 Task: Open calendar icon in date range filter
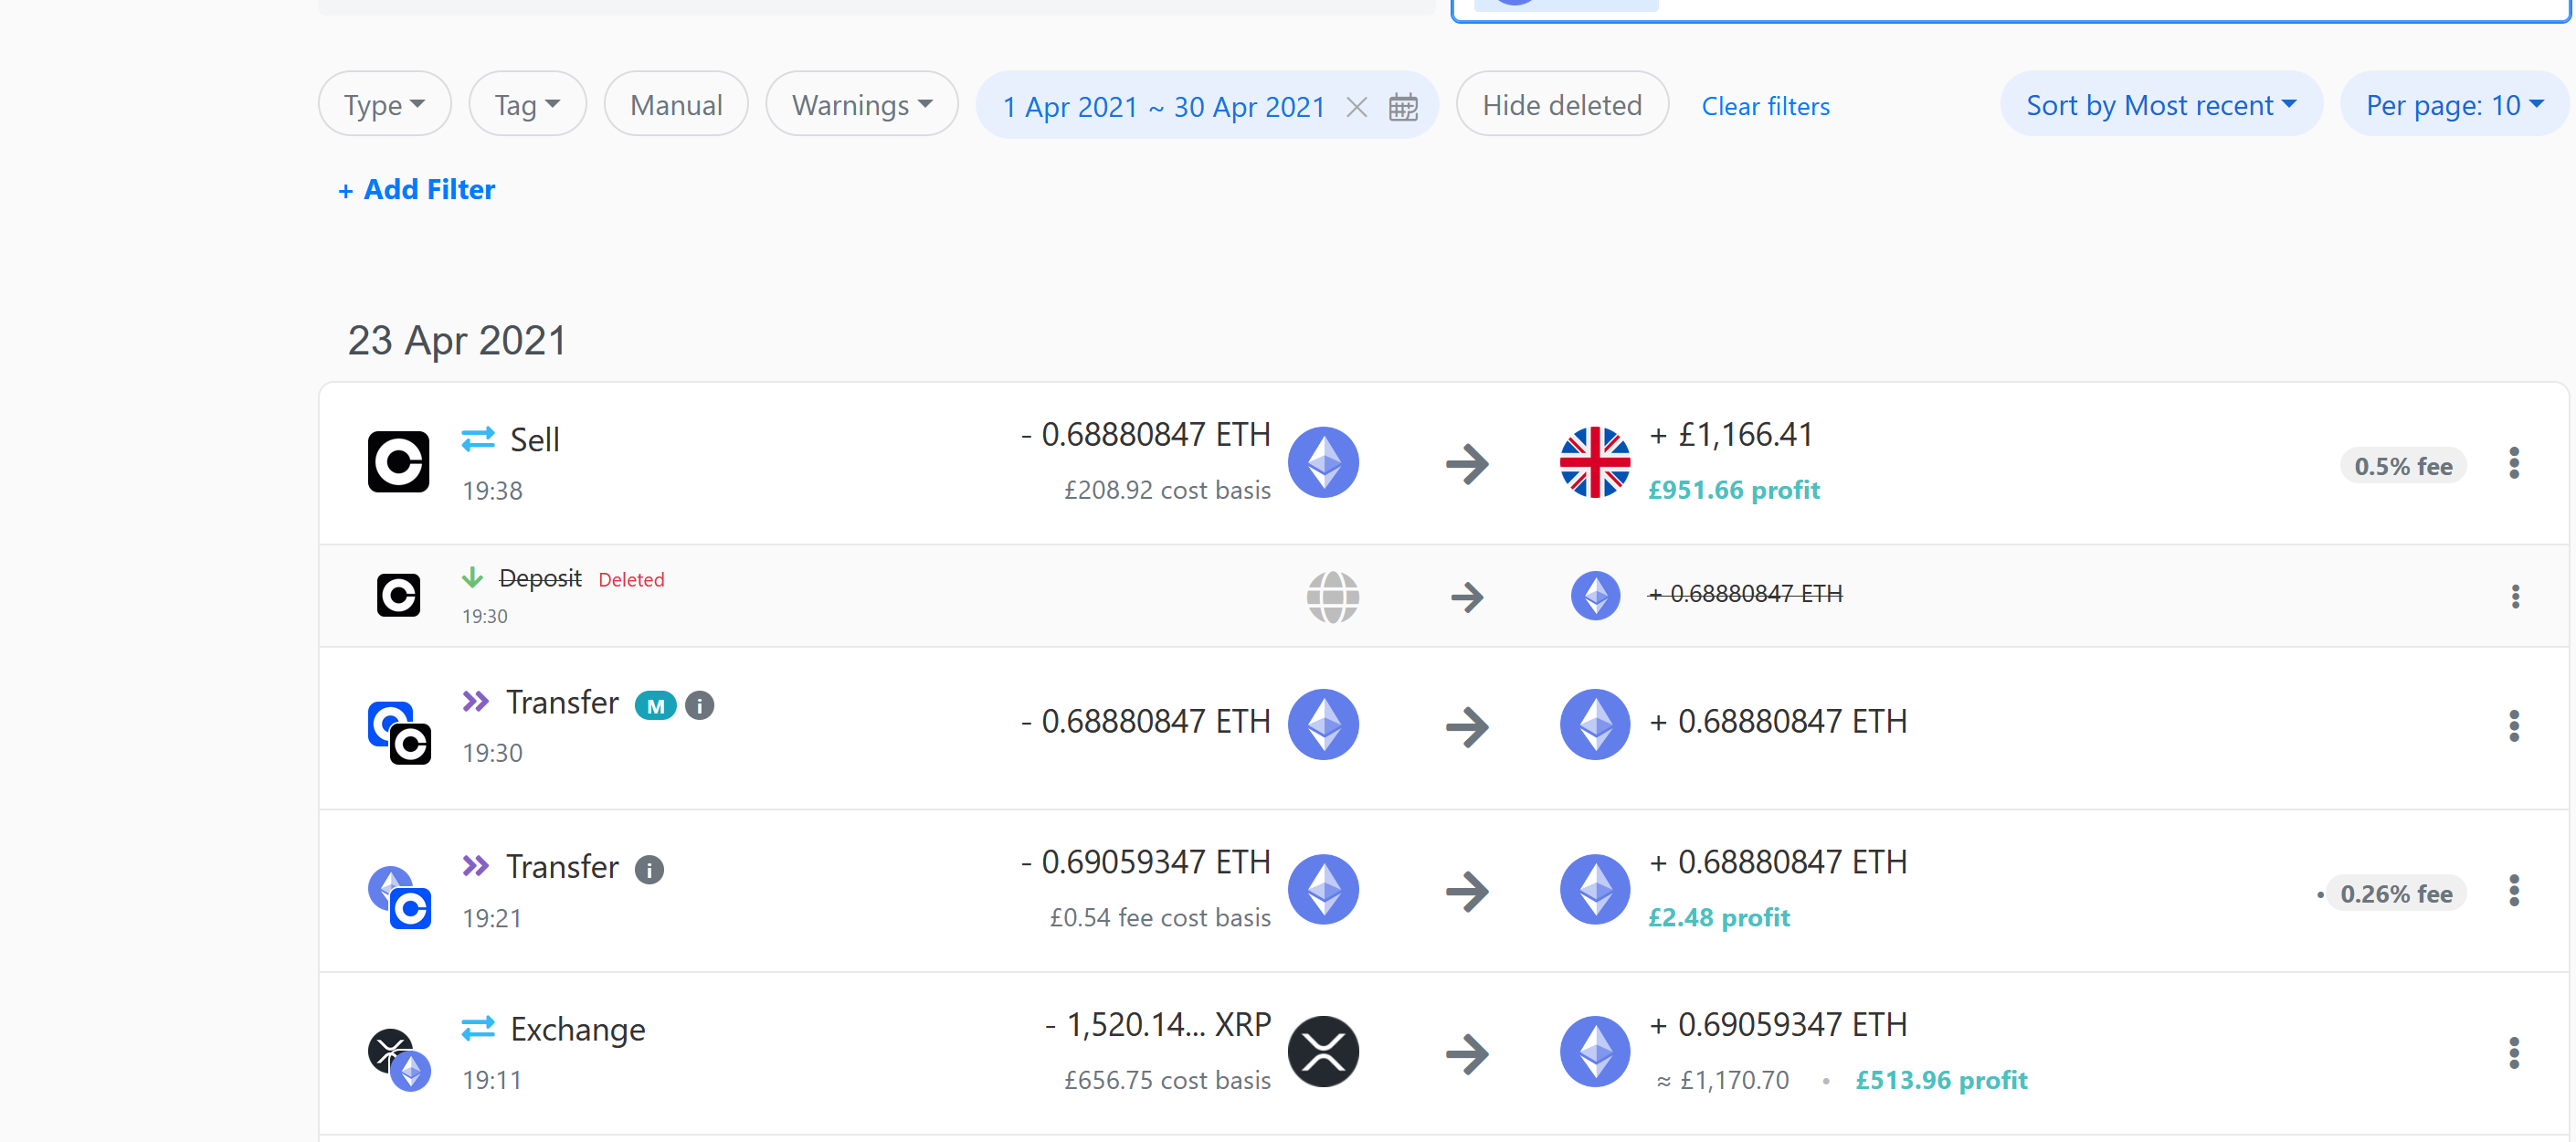tap(1403, 106)
